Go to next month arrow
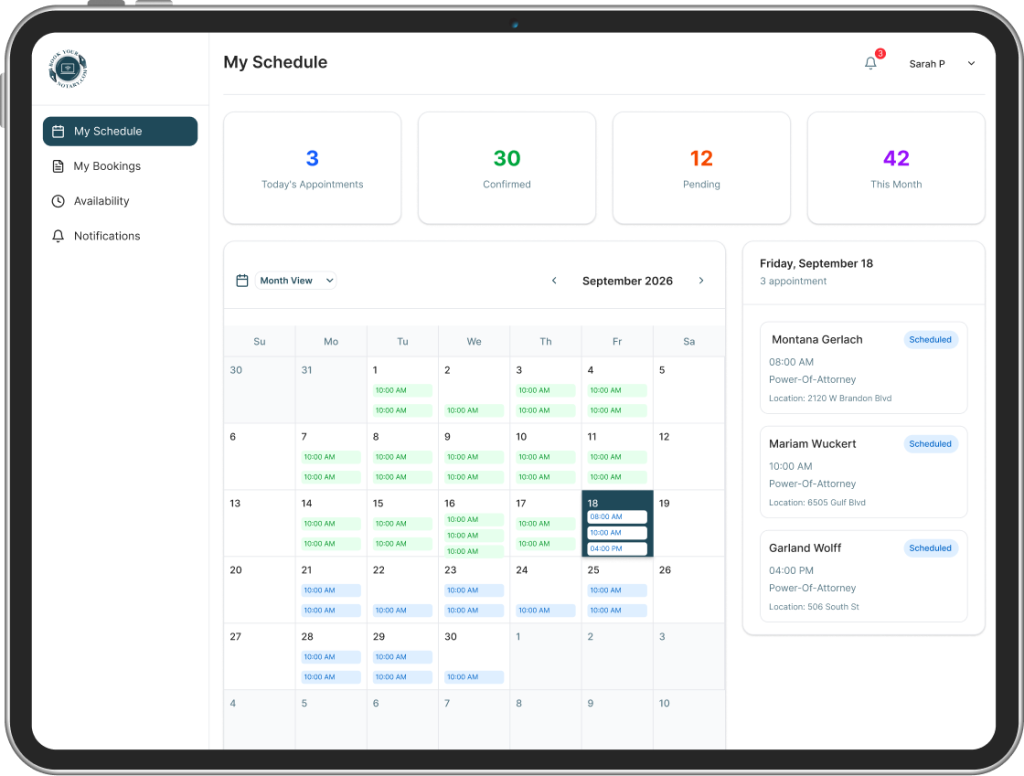 click(x=701, y=281)
